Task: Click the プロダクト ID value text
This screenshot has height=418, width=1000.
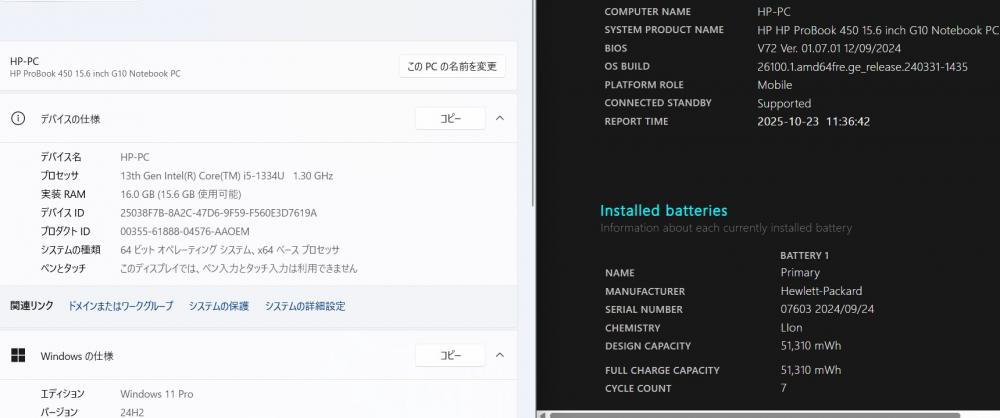Action: coord(185,232)
